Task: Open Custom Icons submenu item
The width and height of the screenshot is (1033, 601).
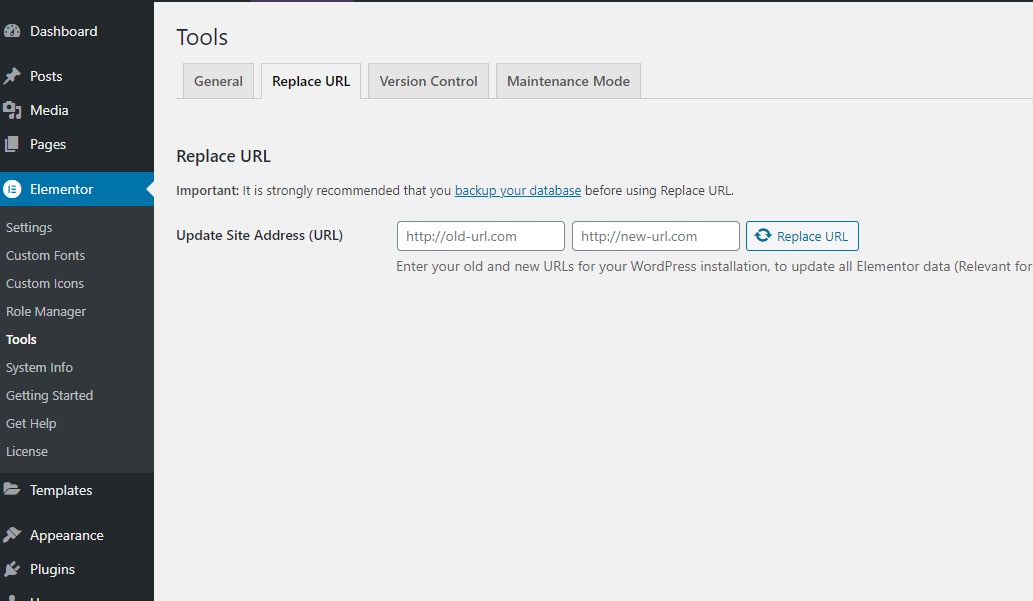Action: pyautogui.click(x=45, y=283)
